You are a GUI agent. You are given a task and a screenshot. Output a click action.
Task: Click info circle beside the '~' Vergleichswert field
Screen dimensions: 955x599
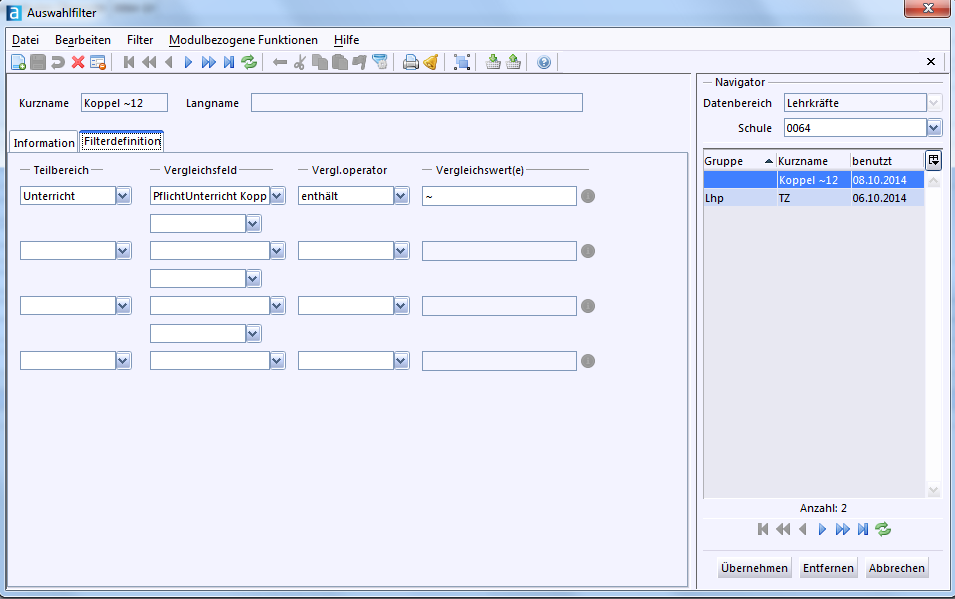point(588,196)
